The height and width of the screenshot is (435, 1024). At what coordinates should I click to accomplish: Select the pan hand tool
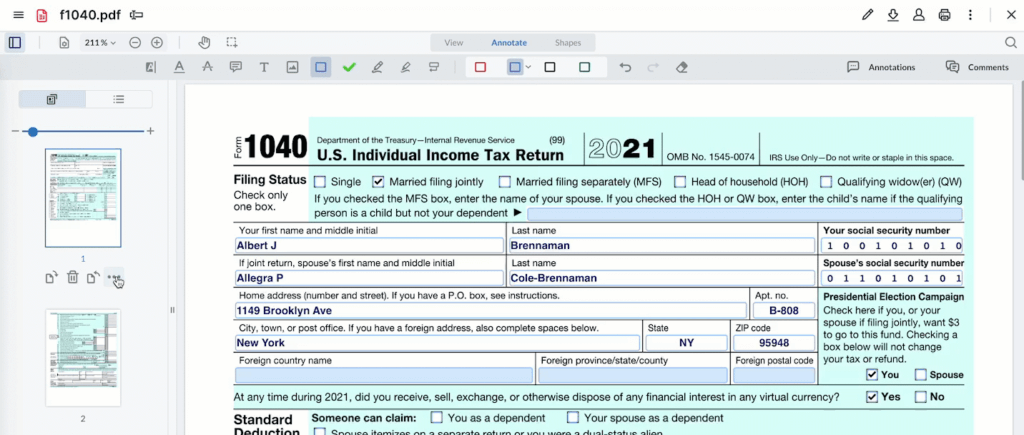tap(205, 42)
